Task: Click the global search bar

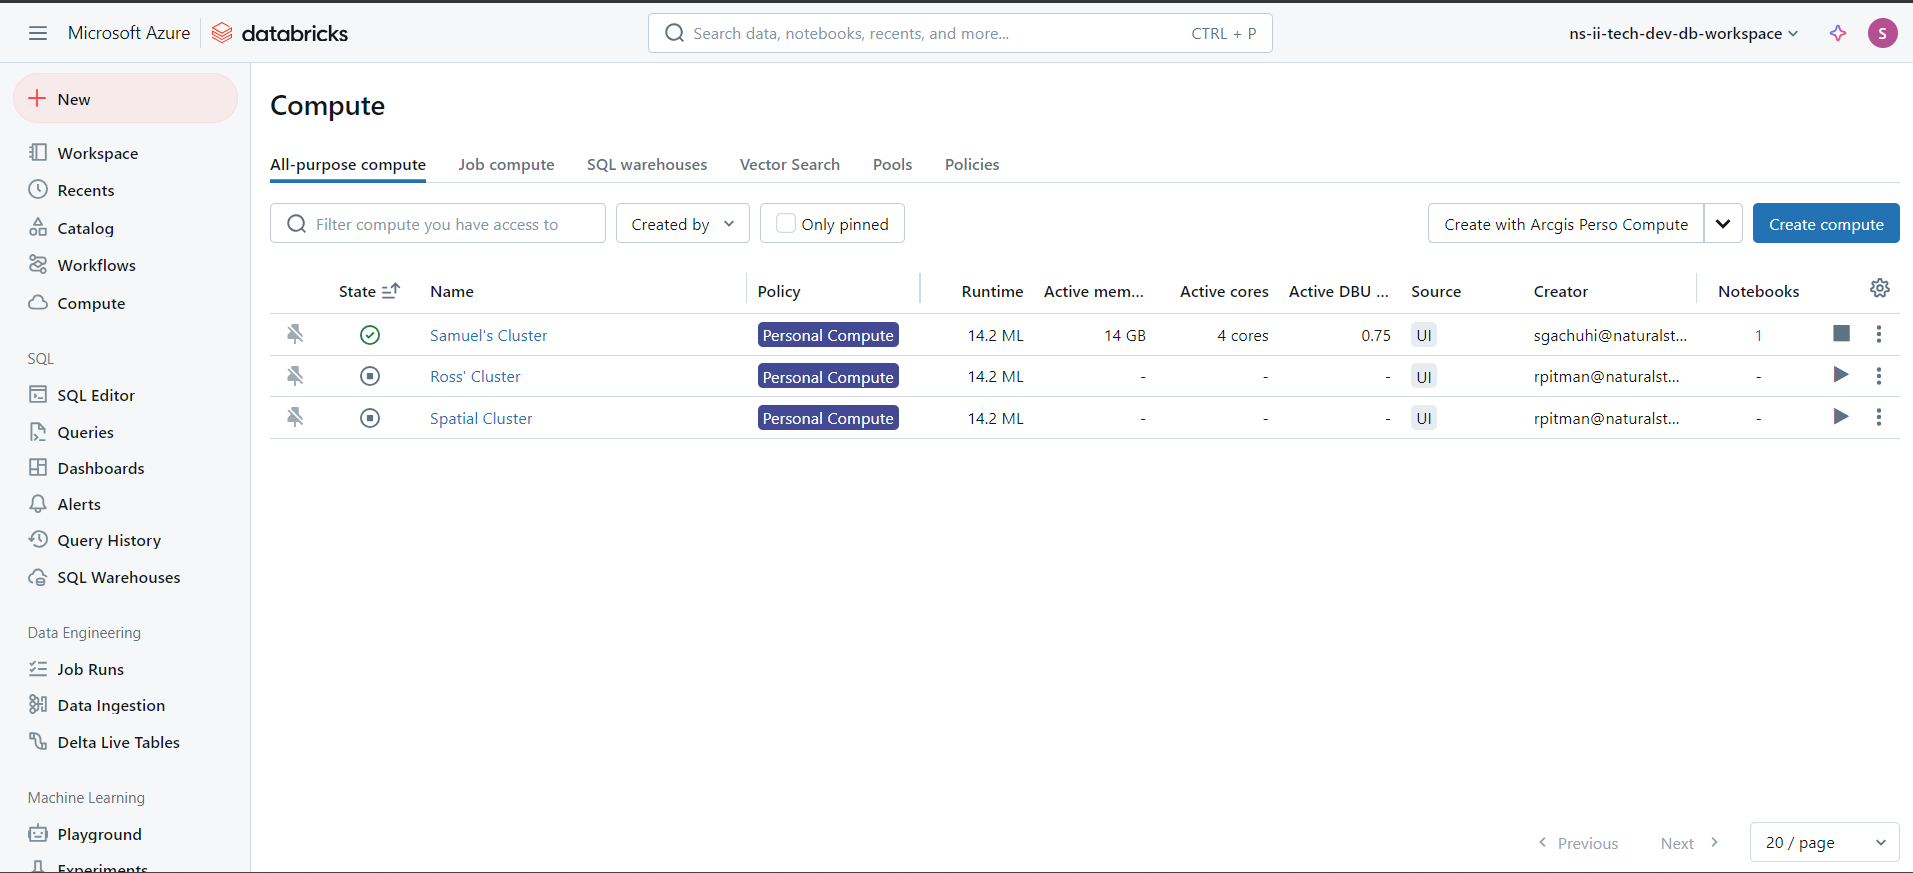Action: pos(960,33)
